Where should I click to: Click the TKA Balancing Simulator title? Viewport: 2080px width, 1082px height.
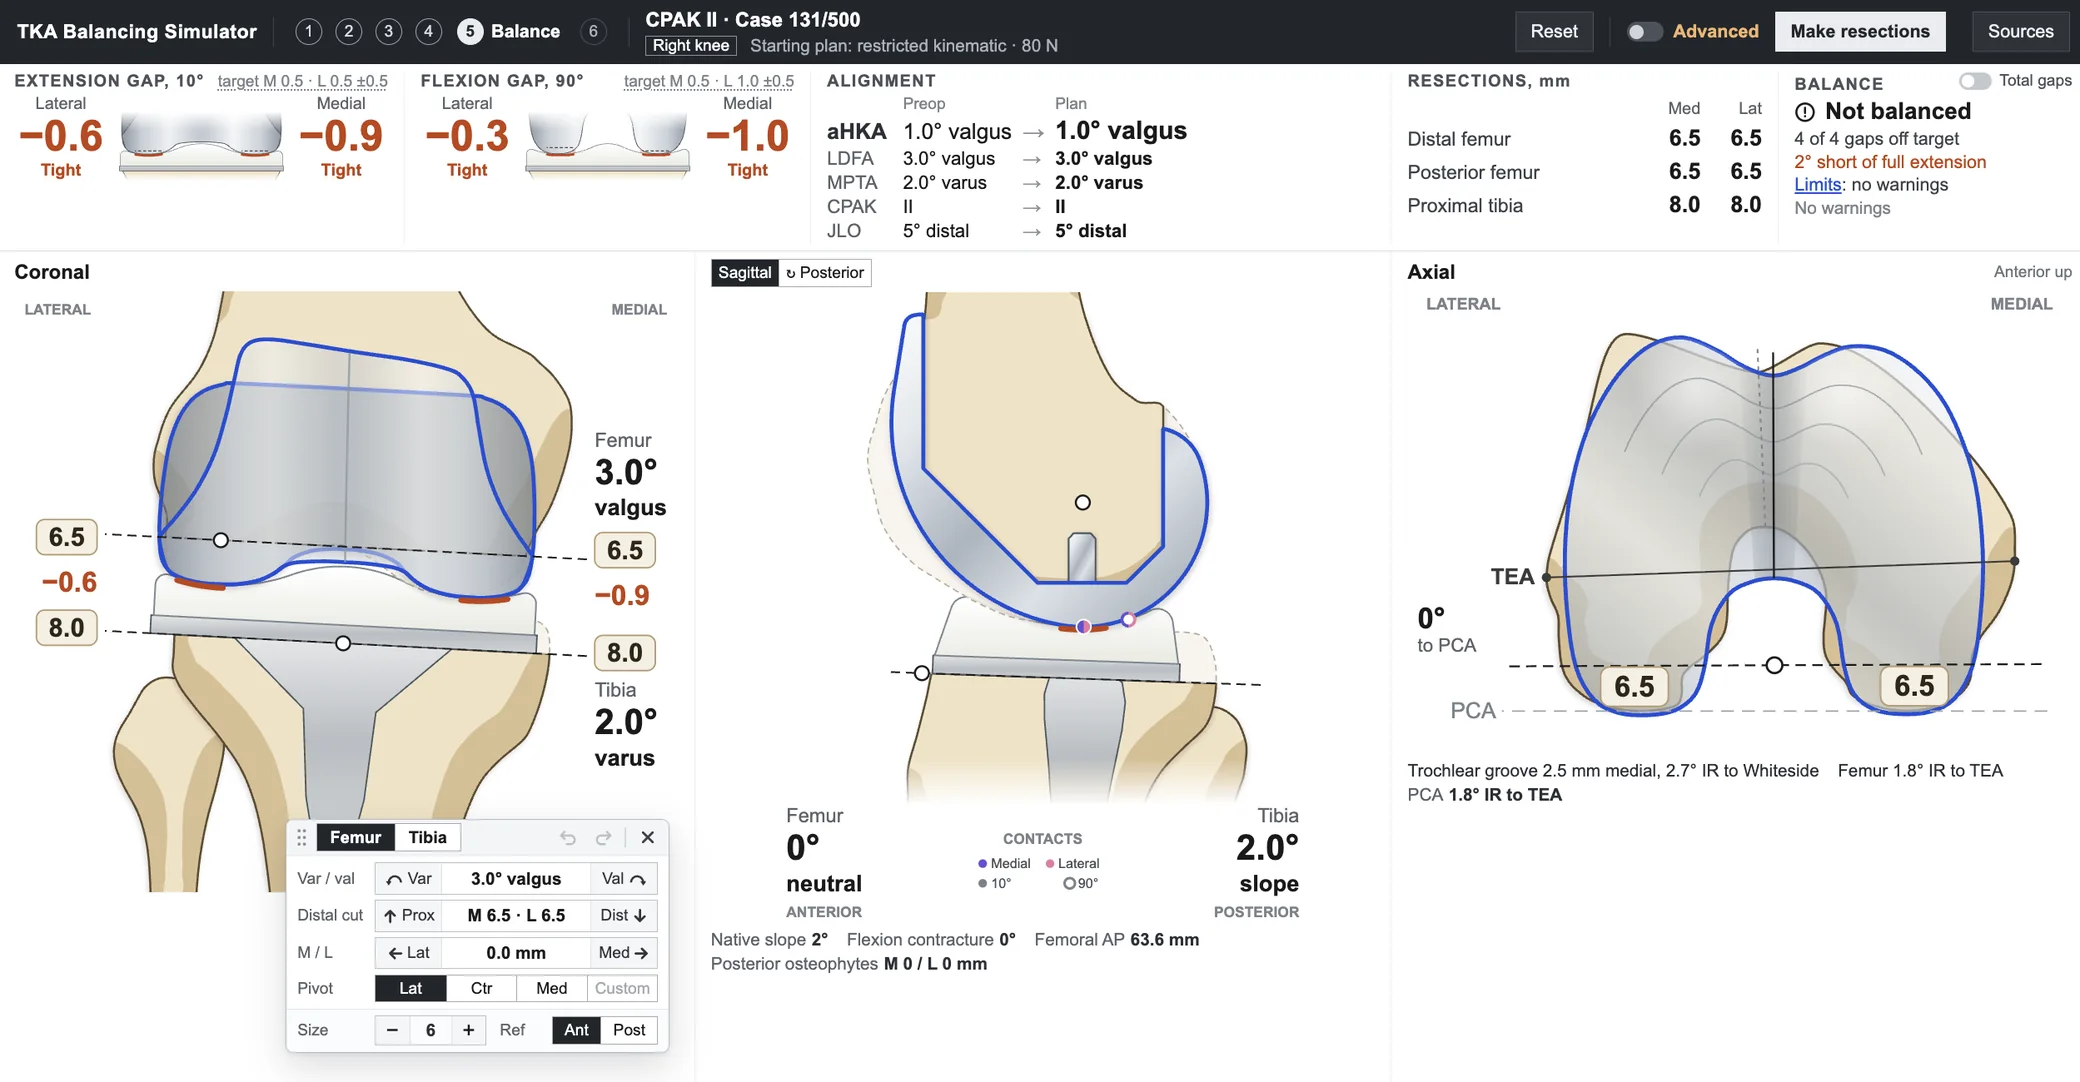pyautogui.click(x=137, y=31)
